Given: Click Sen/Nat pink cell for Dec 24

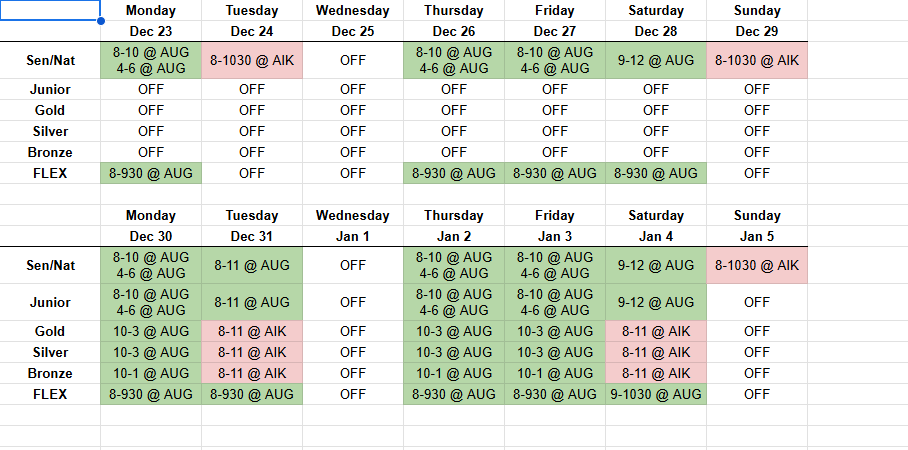Looking at the screenshot, I should pos(252,60).
